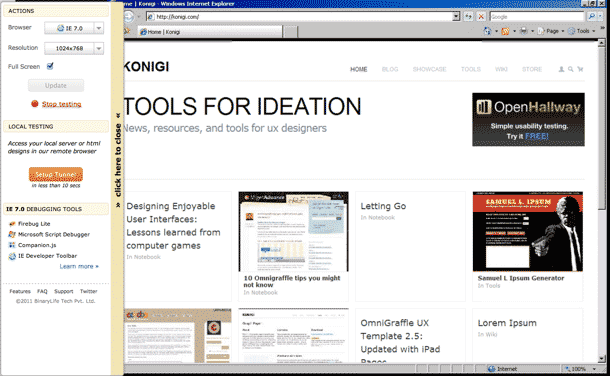Viewport: 610px width, 376px height.
Task: Toggle the Full Screen checkbox
Action: (x=50, y=66)
